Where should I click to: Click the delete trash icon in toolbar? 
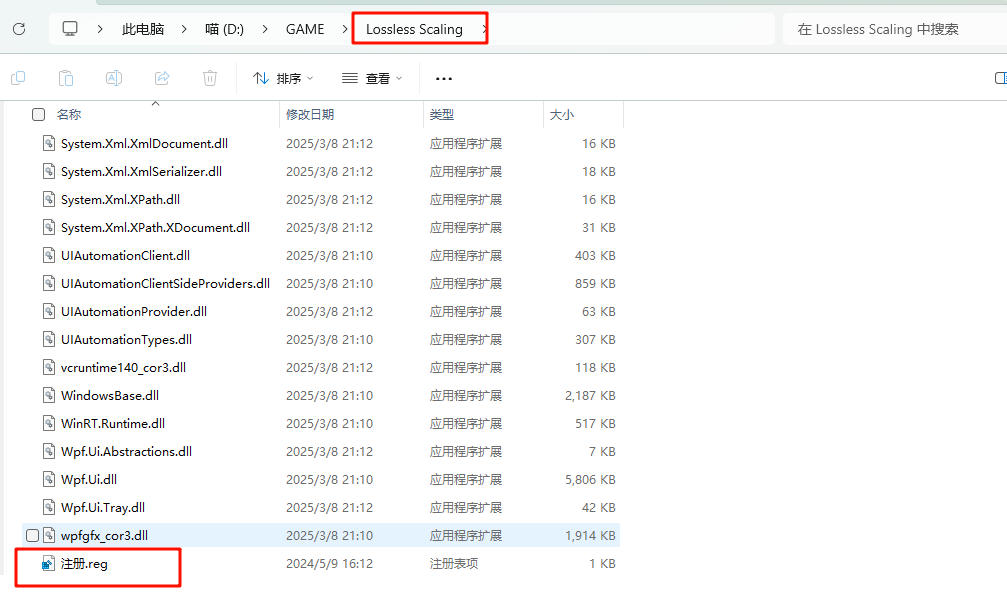[x=210, y=78]
